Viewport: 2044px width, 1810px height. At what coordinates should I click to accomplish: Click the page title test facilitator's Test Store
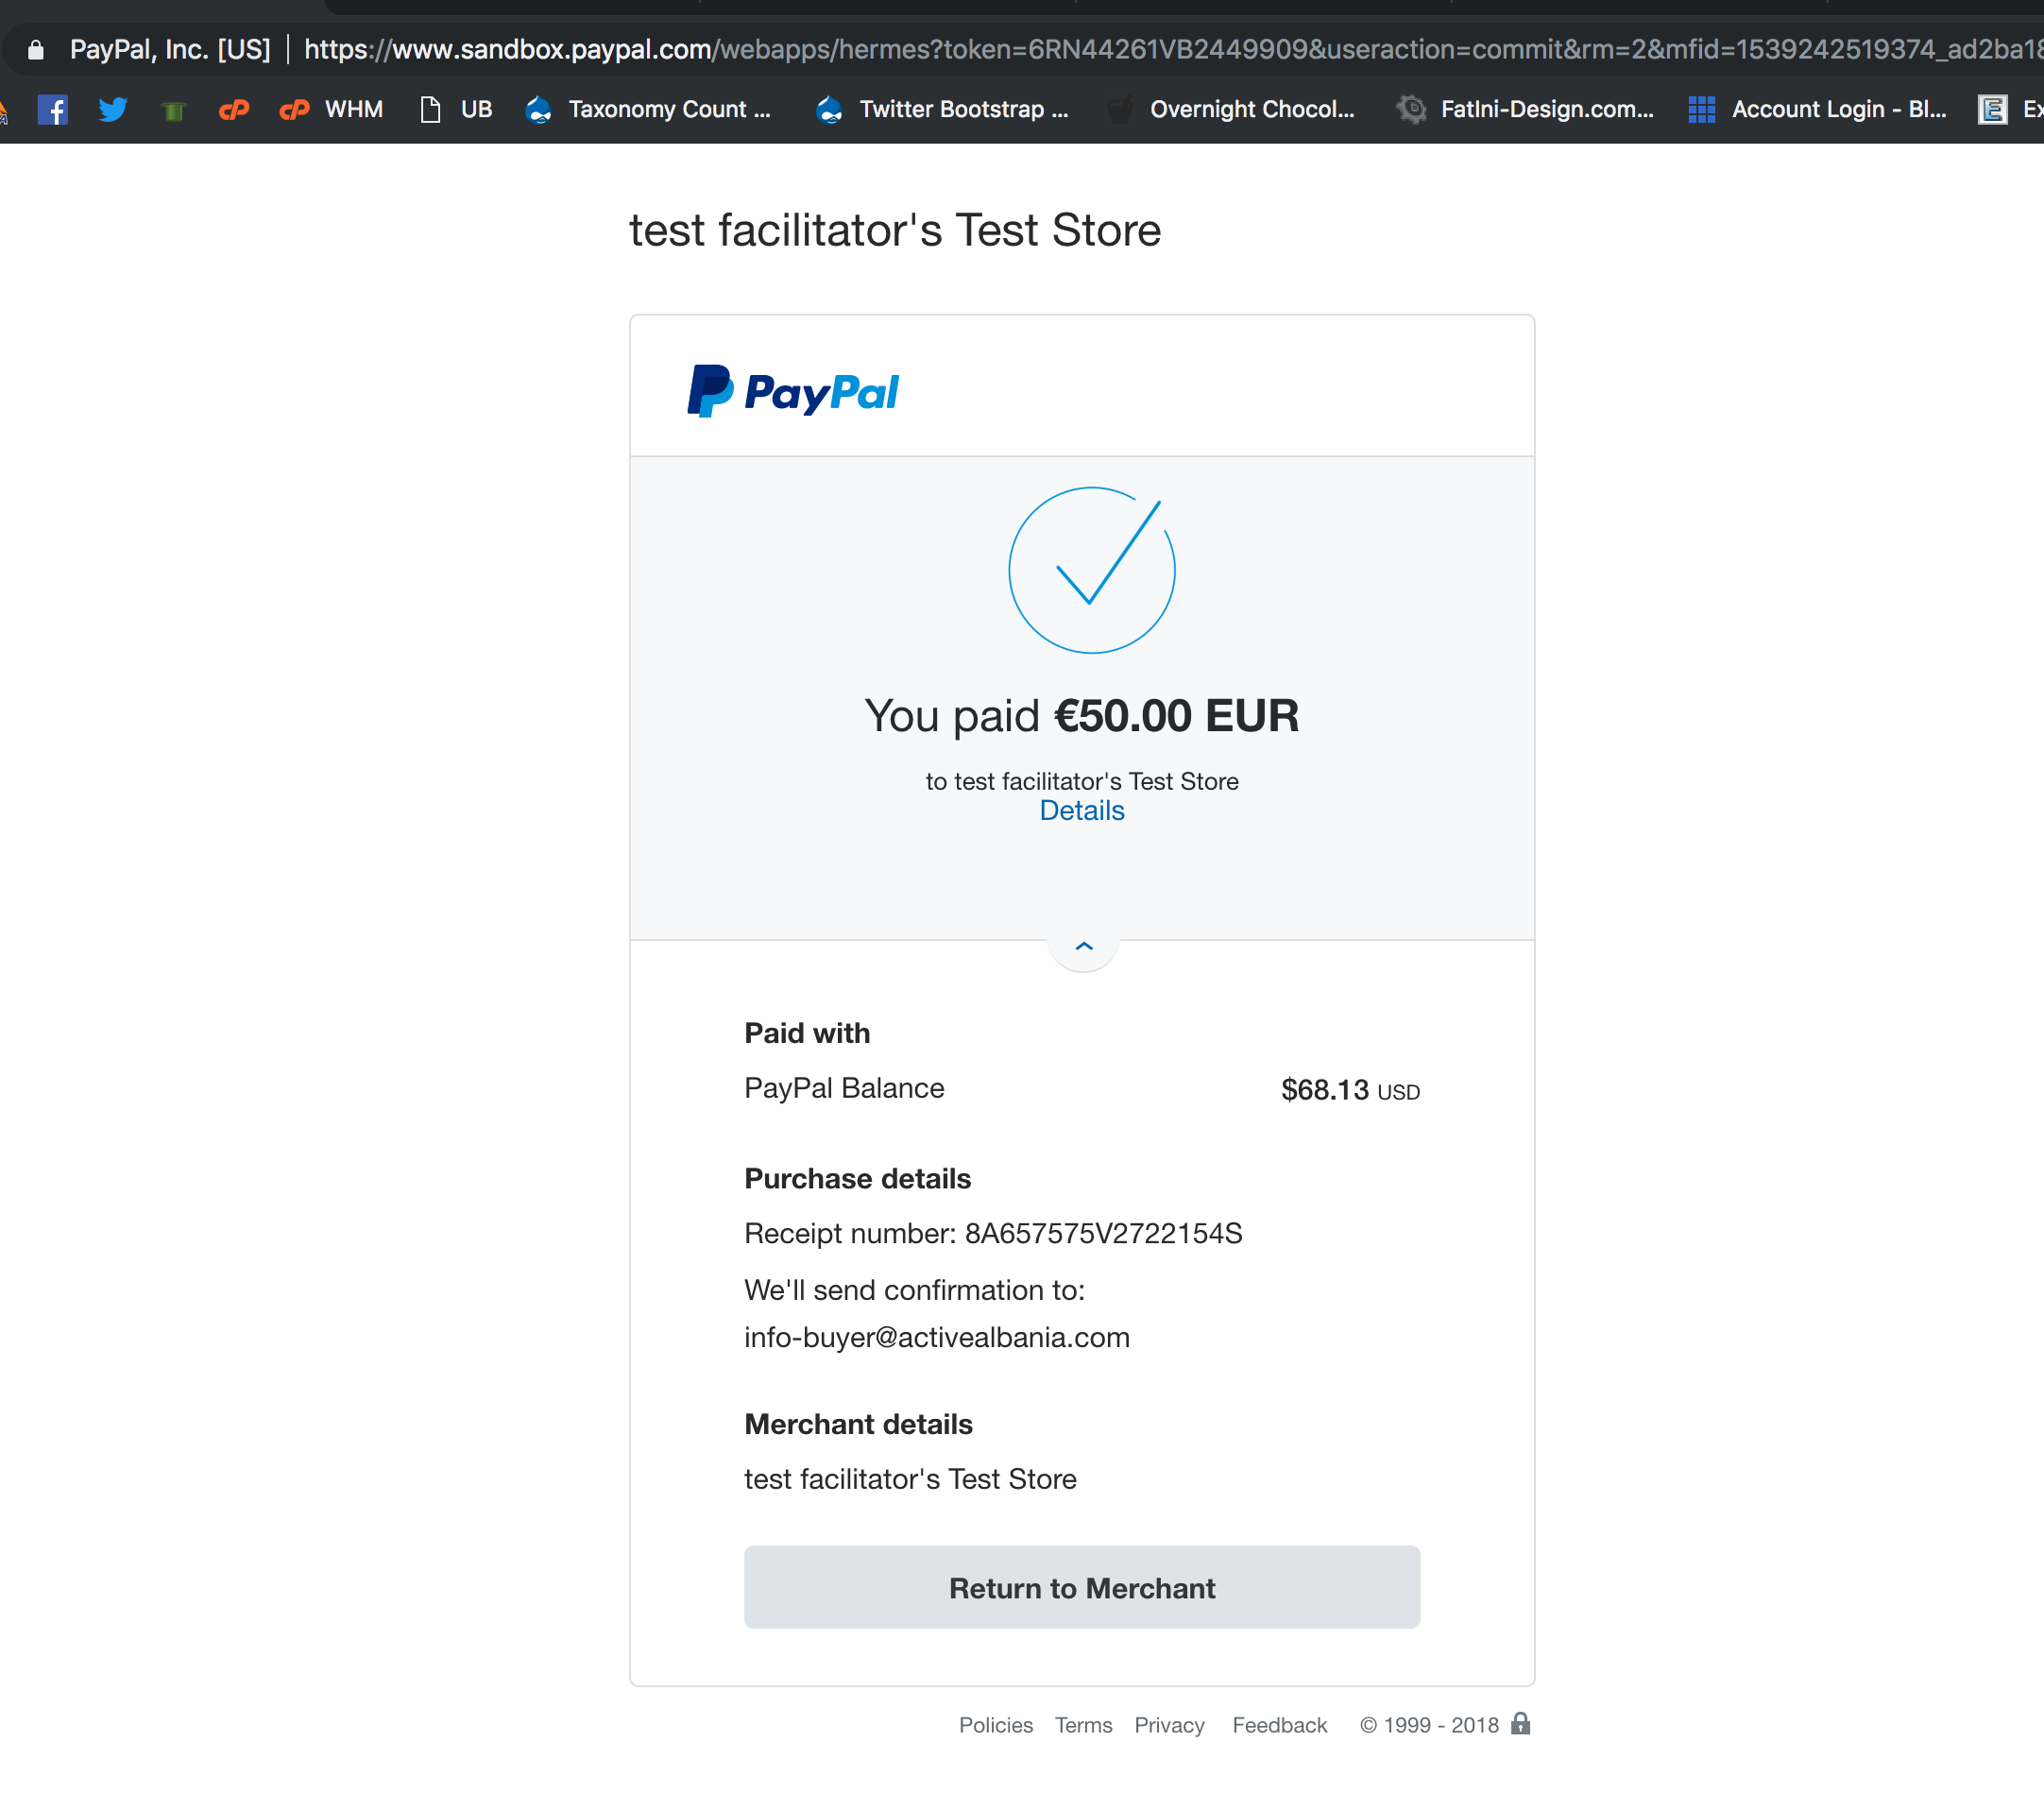coord(895,230)
